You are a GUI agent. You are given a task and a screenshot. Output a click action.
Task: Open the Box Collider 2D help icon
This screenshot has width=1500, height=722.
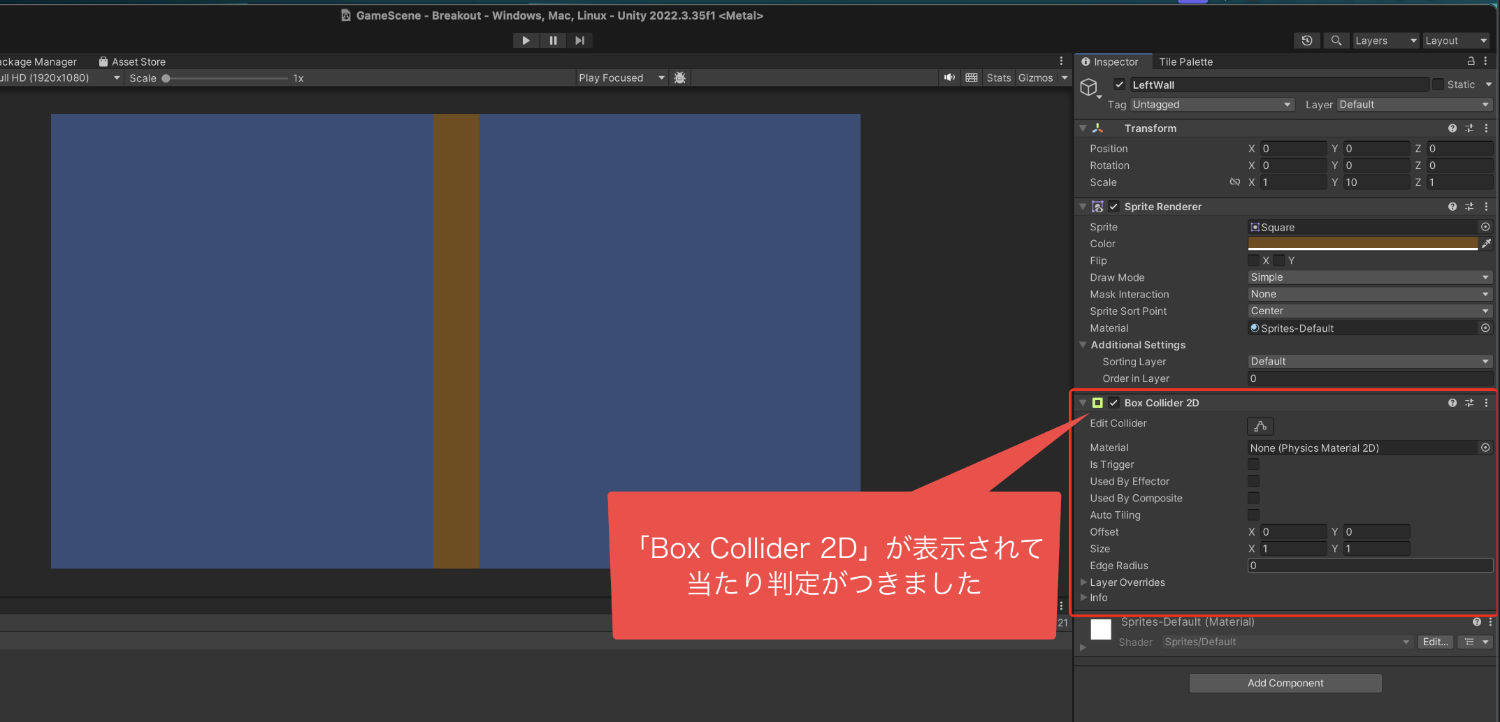point(1453,403)
